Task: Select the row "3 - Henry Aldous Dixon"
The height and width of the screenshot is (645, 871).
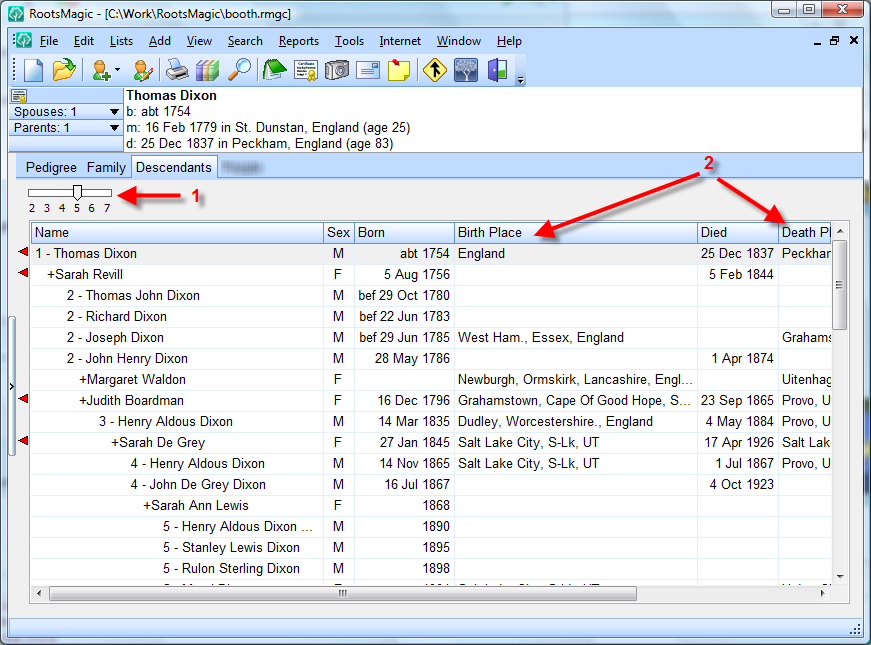Action: point(431,422)
